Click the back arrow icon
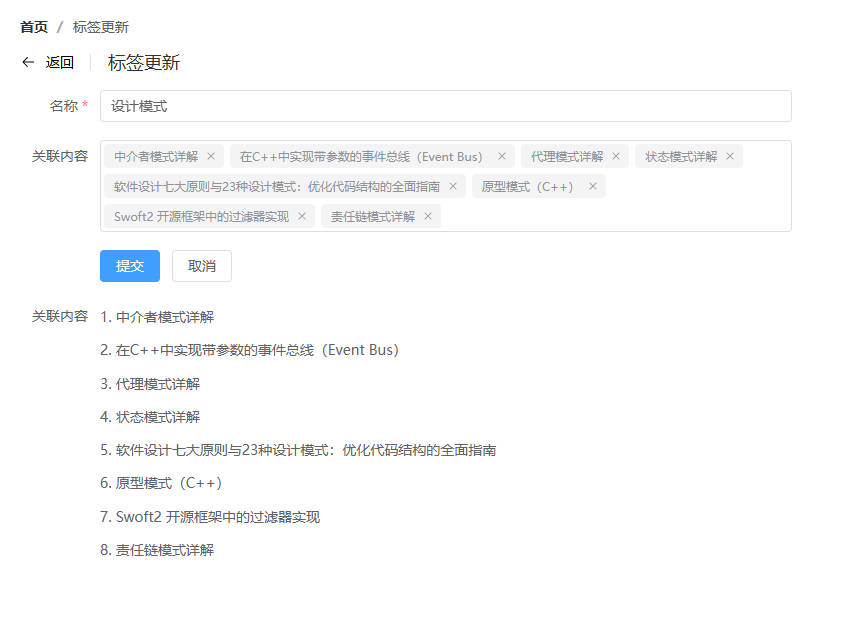 tap(28, 62)
